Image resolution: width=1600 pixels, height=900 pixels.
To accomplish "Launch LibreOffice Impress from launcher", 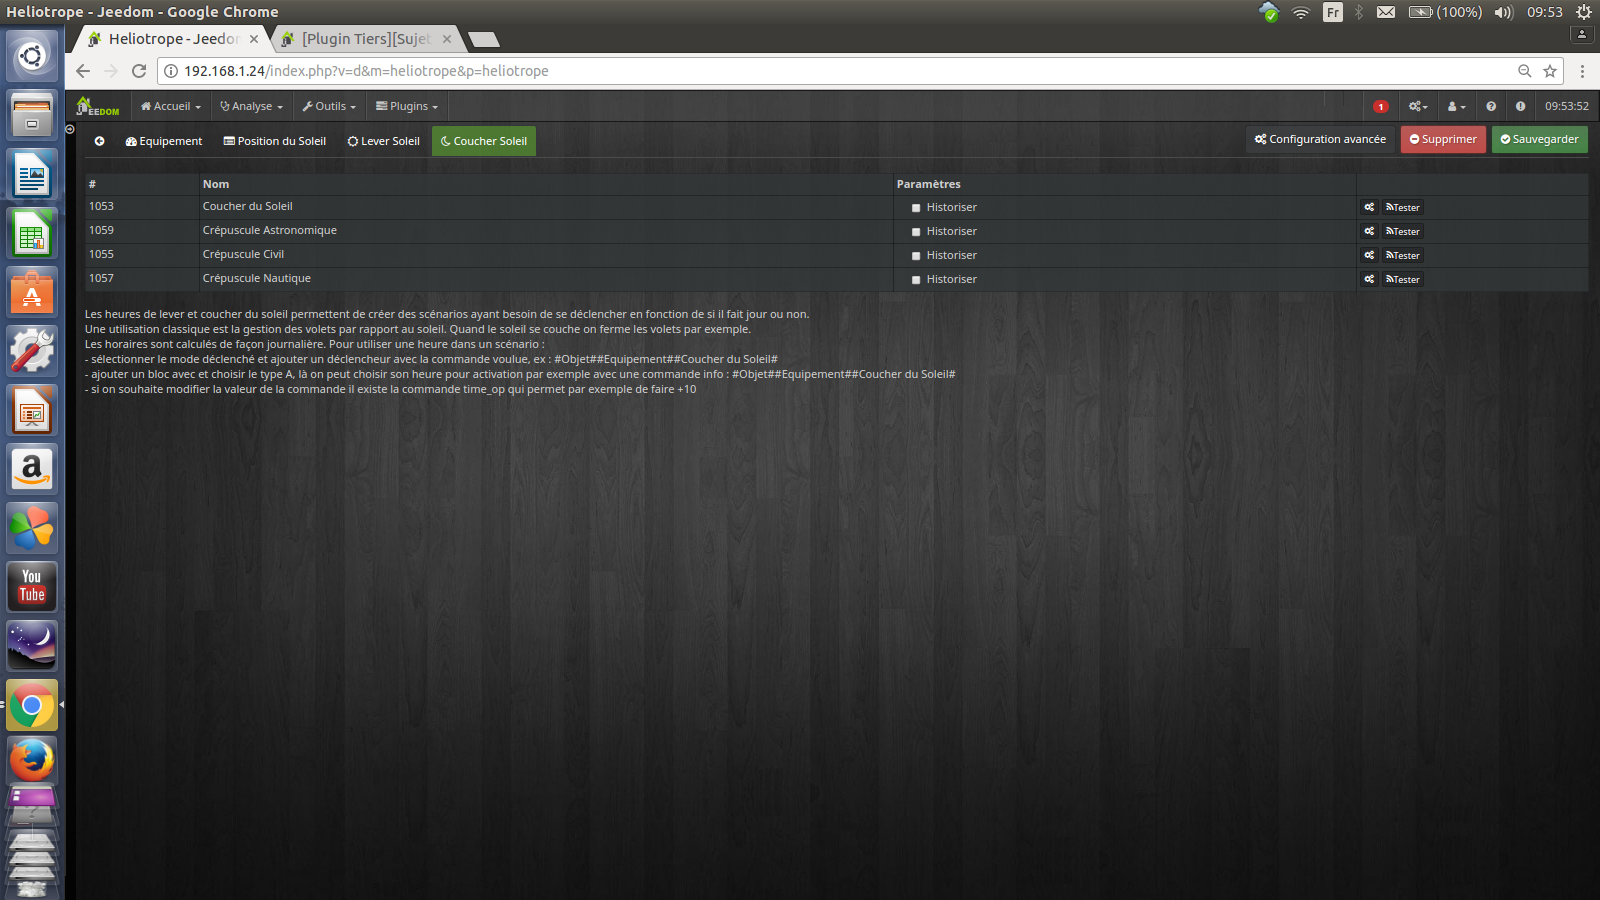I will pyautogui.click(x=32, y=410).
